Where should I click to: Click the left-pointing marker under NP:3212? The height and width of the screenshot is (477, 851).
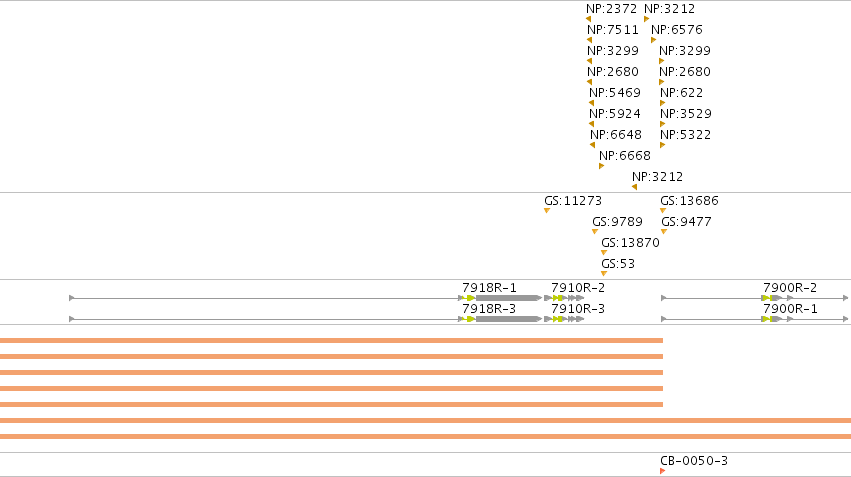[634, 187]
